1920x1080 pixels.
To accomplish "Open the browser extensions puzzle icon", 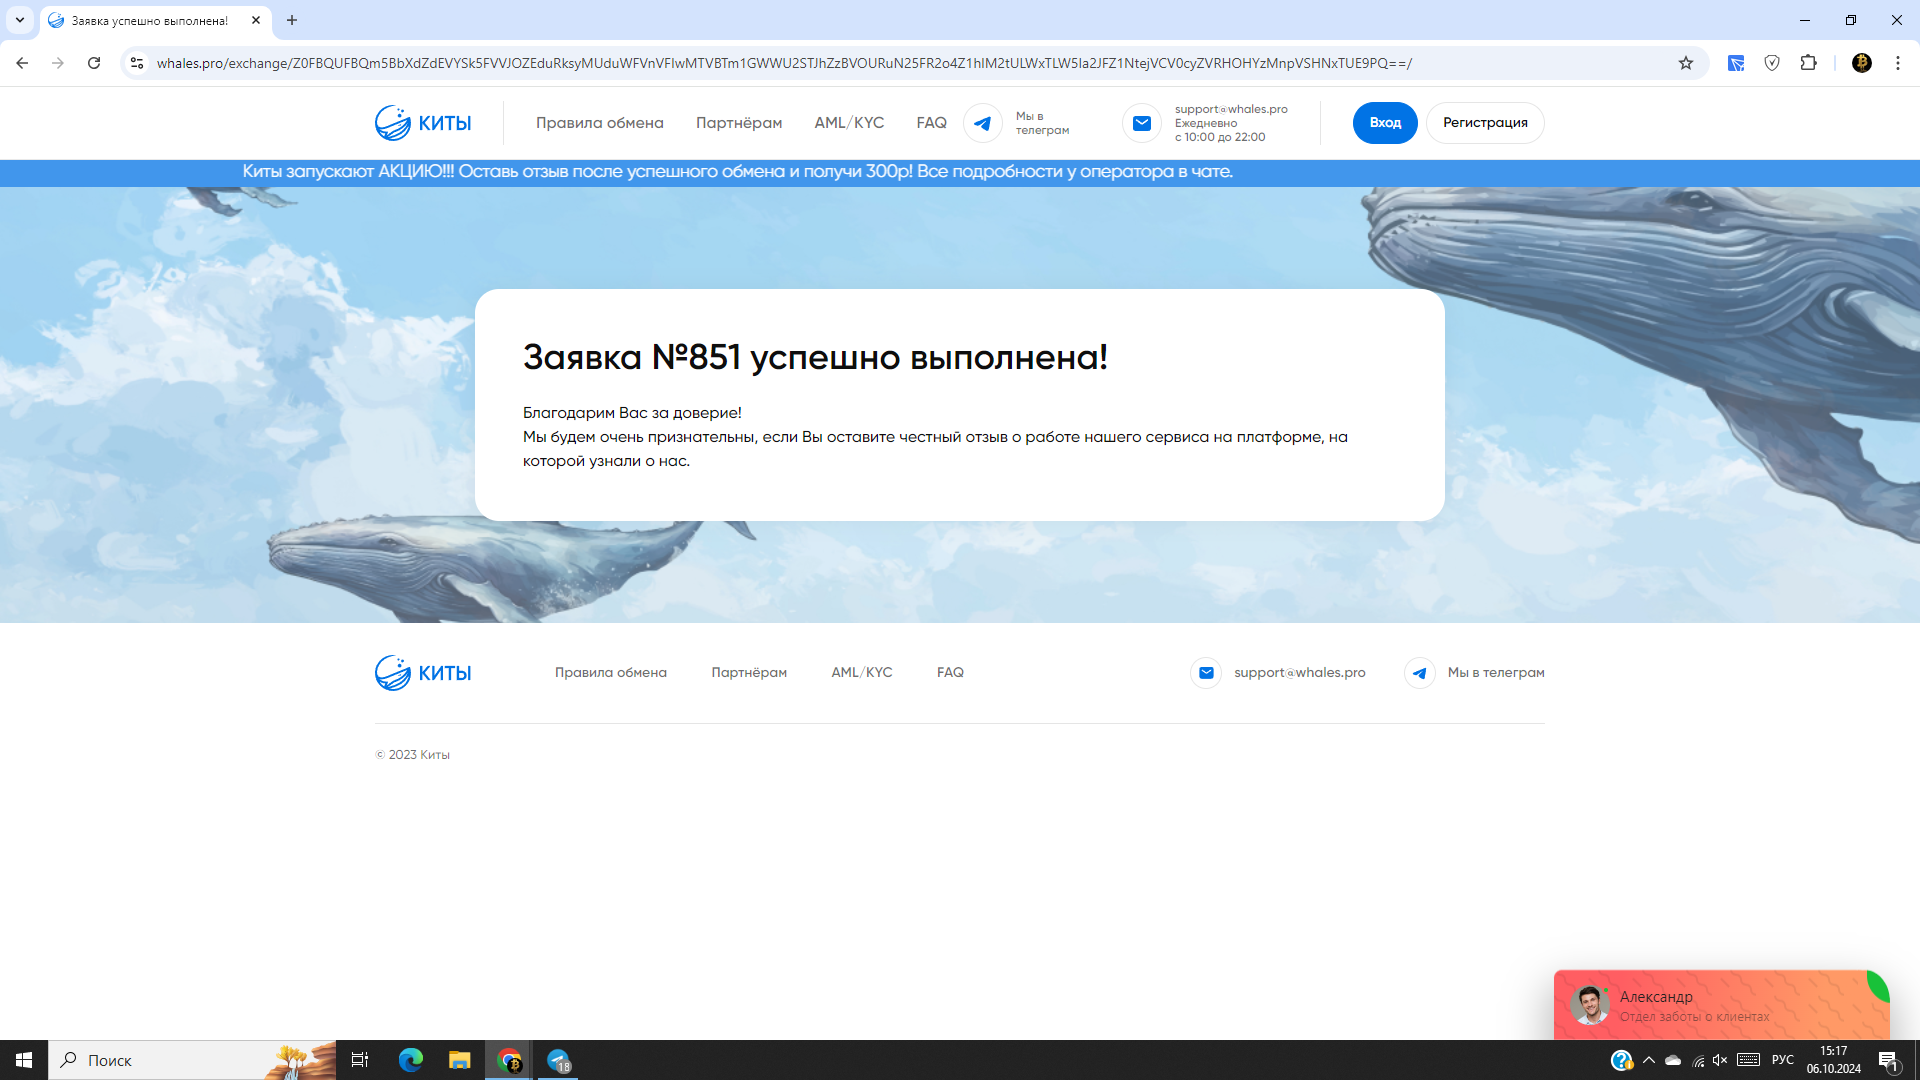I will pos(1808,63).
